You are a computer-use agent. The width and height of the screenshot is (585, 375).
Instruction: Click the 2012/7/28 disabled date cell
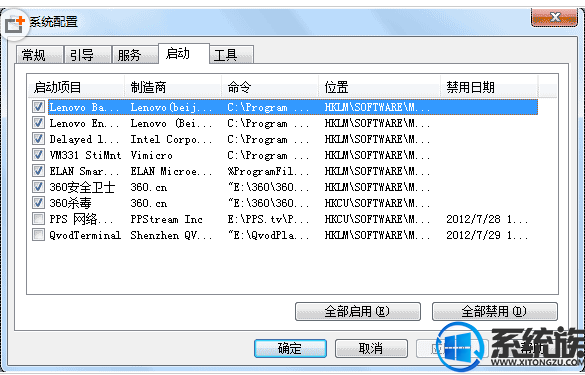(487, 219)
